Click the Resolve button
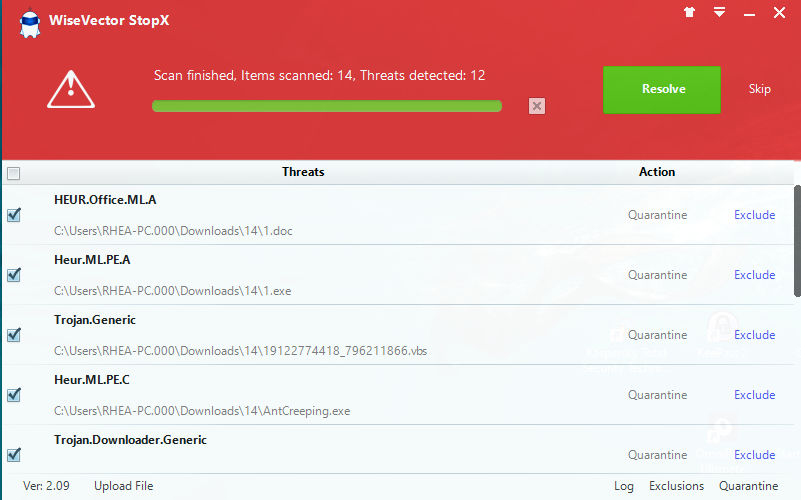This screenshot has width=801, height=500. point(662,89)
